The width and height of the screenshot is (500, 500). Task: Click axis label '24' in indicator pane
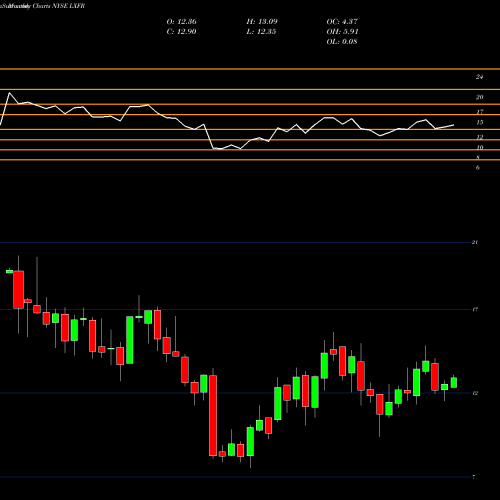point(479,77)
